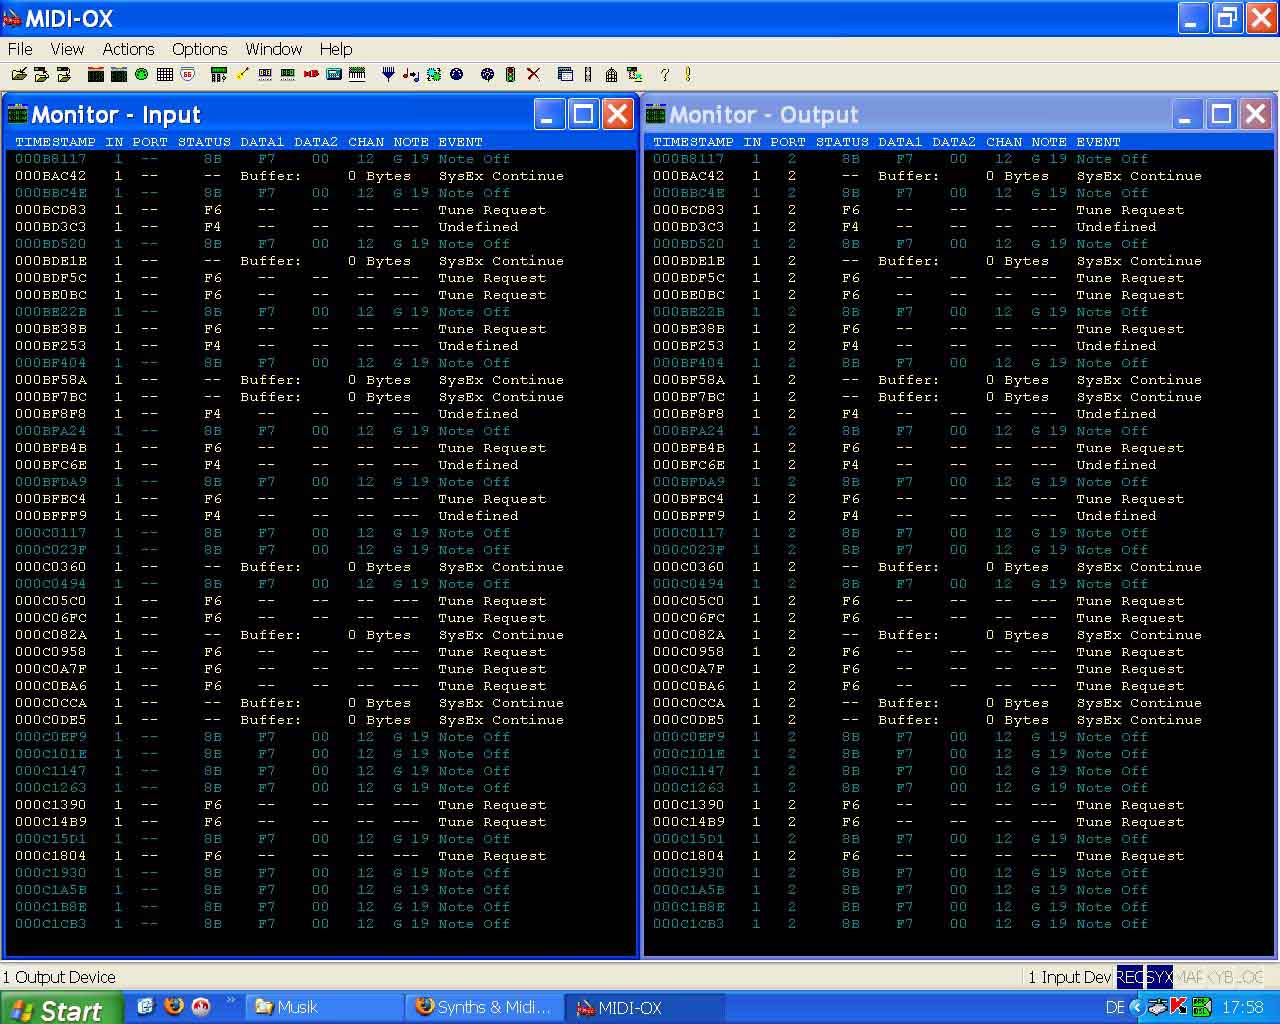Select row 000BE38B in Monitor - Output
Viewport: 1280px width, 1024px height.
click(x=960, y=329)
